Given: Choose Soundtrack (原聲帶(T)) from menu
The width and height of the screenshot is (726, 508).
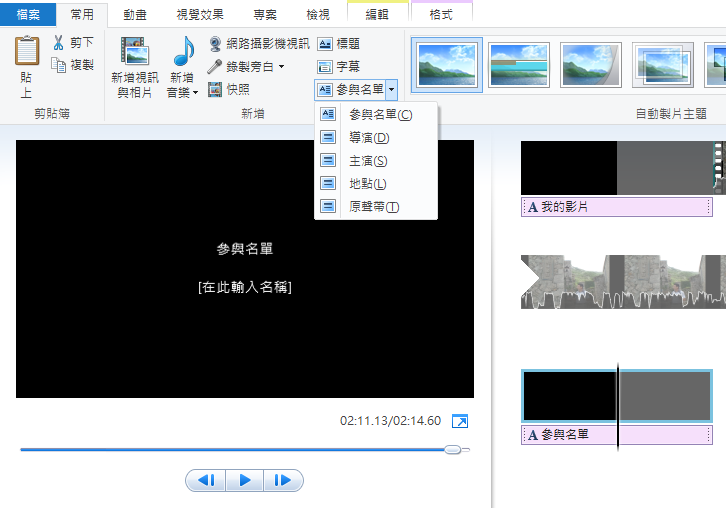Looking at the screenshot, I should (x=376, y=207).
